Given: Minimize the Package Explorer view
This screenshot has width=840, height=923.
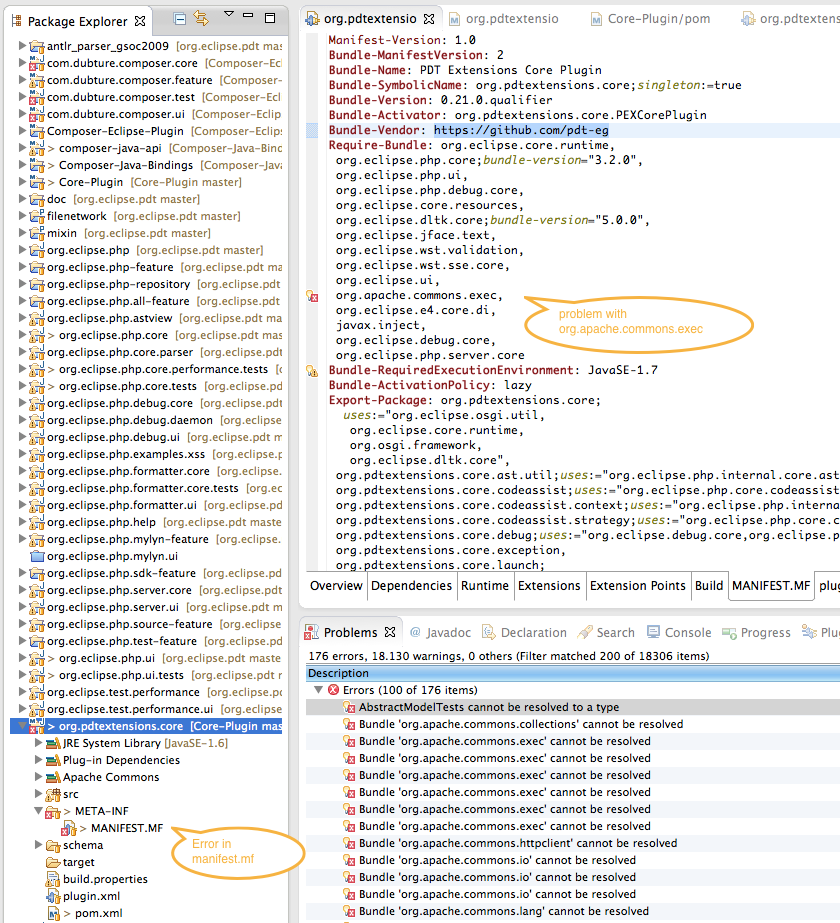Looking at the screenshot, I should click(x=248, y=15).
